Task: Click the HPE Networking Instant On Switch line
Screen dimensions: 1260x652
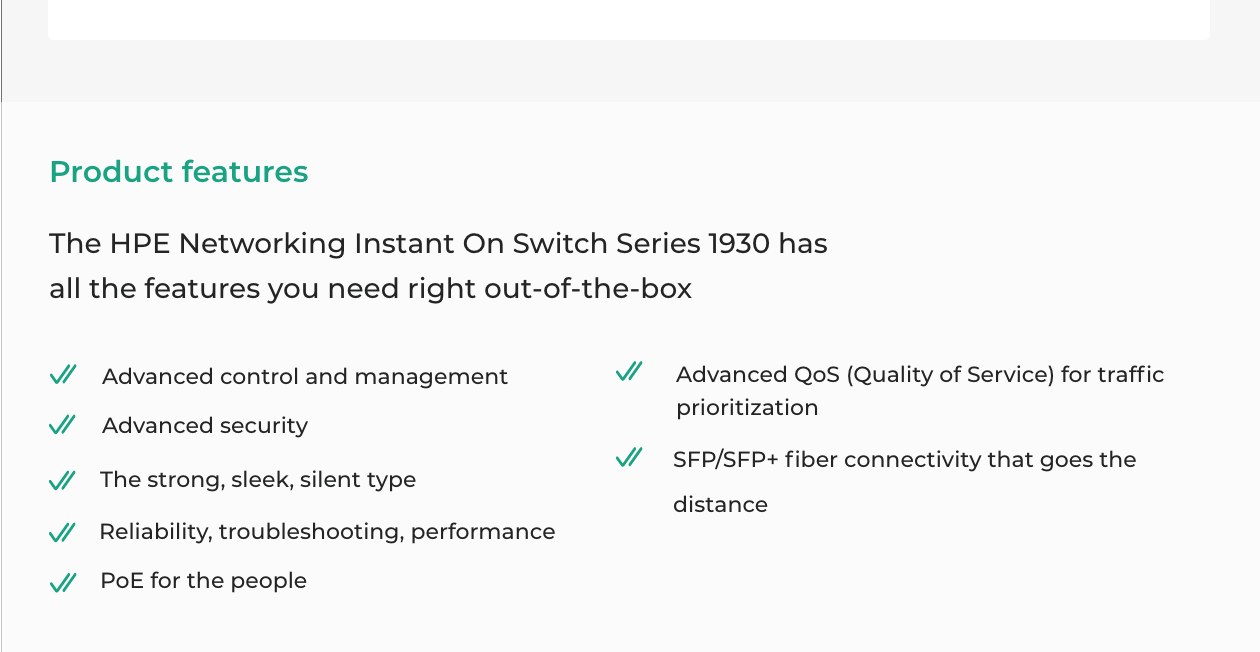Action: point(438,244)
